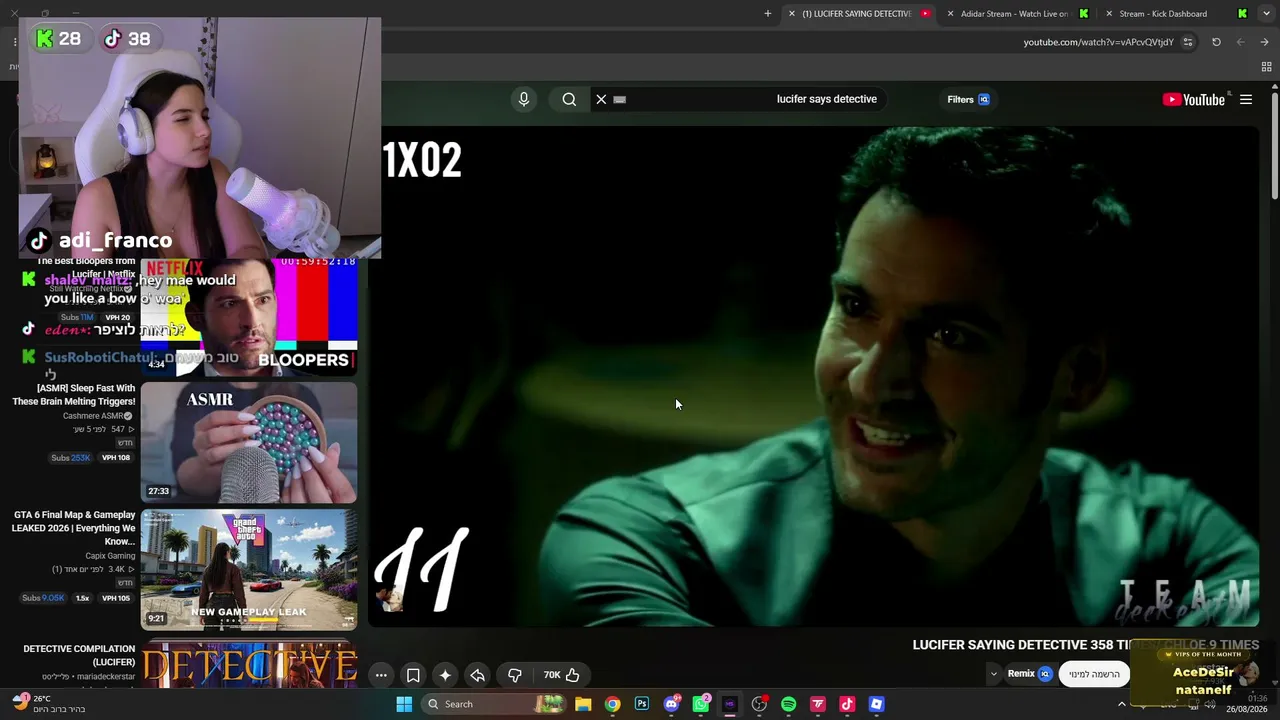
Task: Click the 'VPH 105' badge on GTA 6 video
Action: tap(116, 598)
